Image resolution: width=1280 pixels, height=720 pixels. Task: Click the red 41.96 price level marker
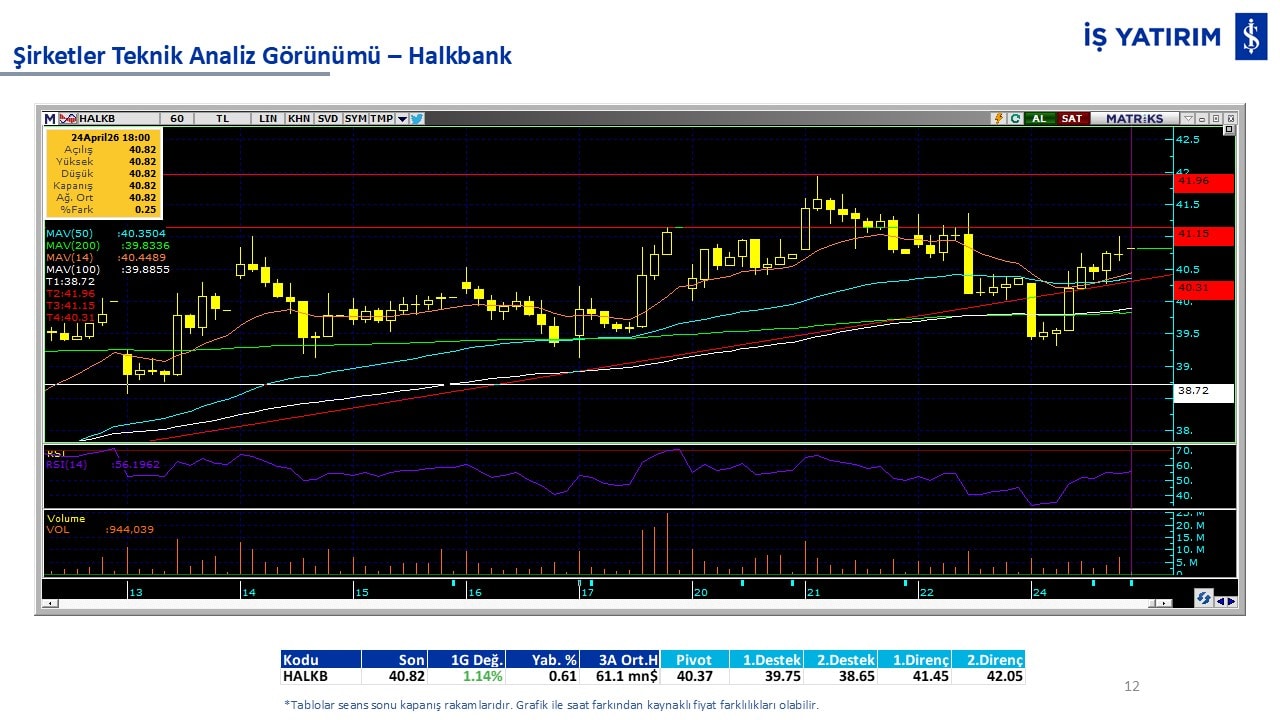click(x=1204, y=182)
